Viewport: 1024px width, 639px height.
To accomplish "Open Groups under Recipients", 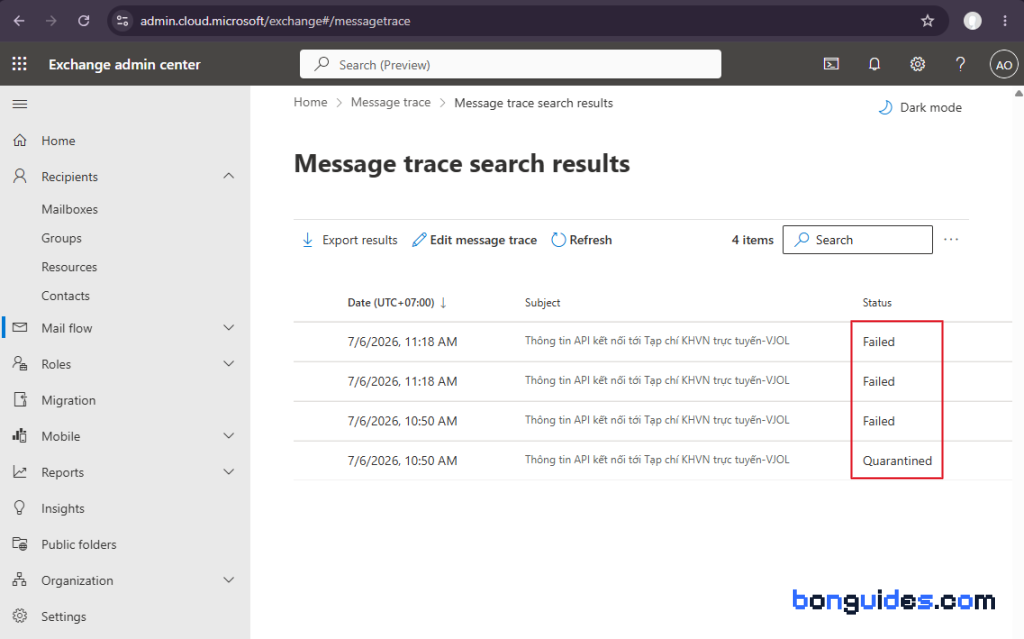I will coord(61,238).
